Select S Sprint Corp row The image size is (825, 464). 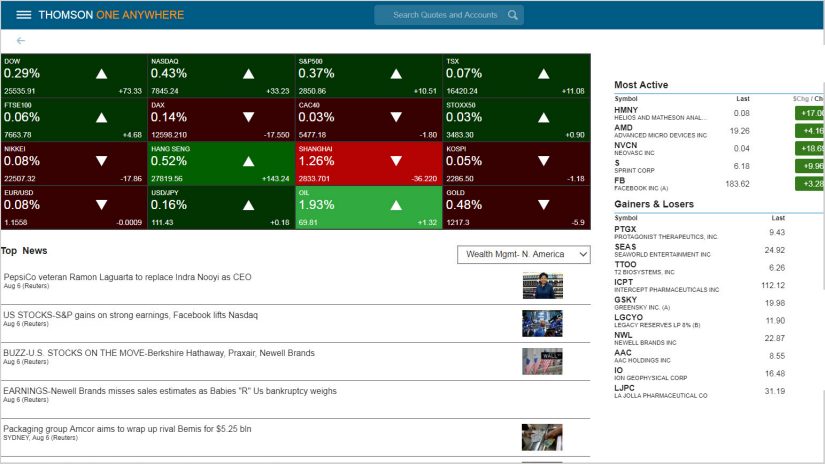point(719,166)
